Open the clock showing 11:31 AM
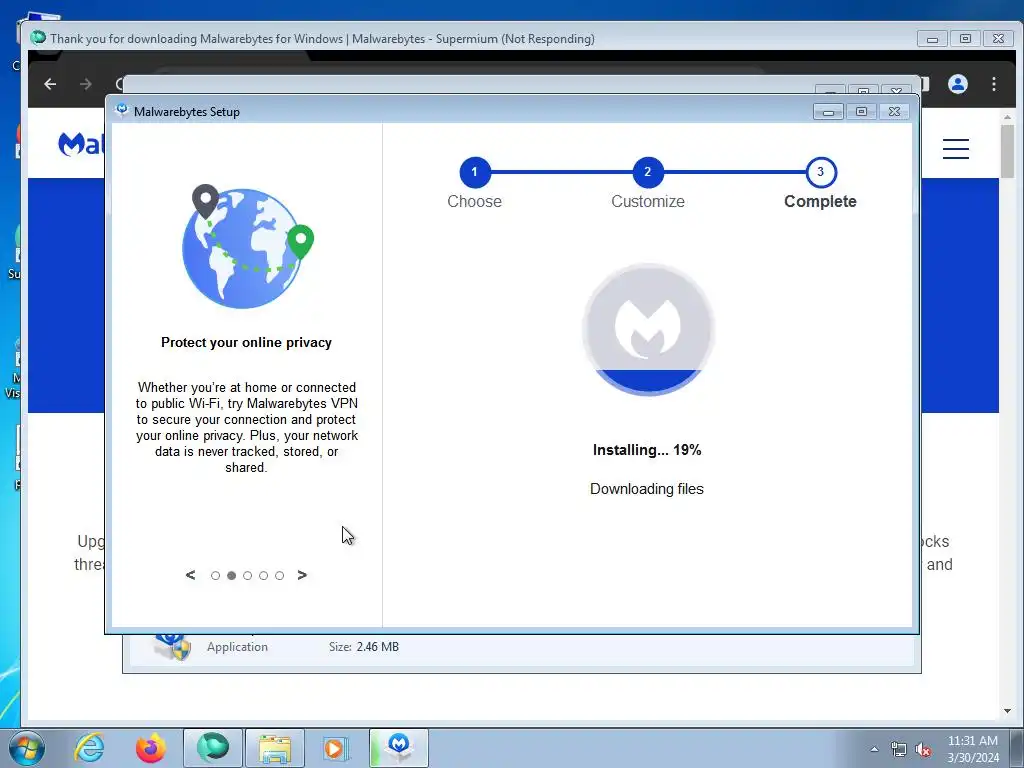This screenshot has width=1024, height=768. 972,748
